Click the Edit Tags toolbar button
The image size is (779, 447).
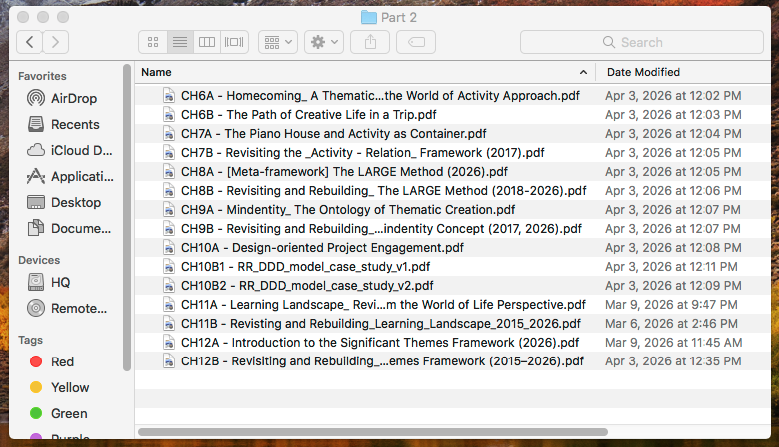point(415,42)
